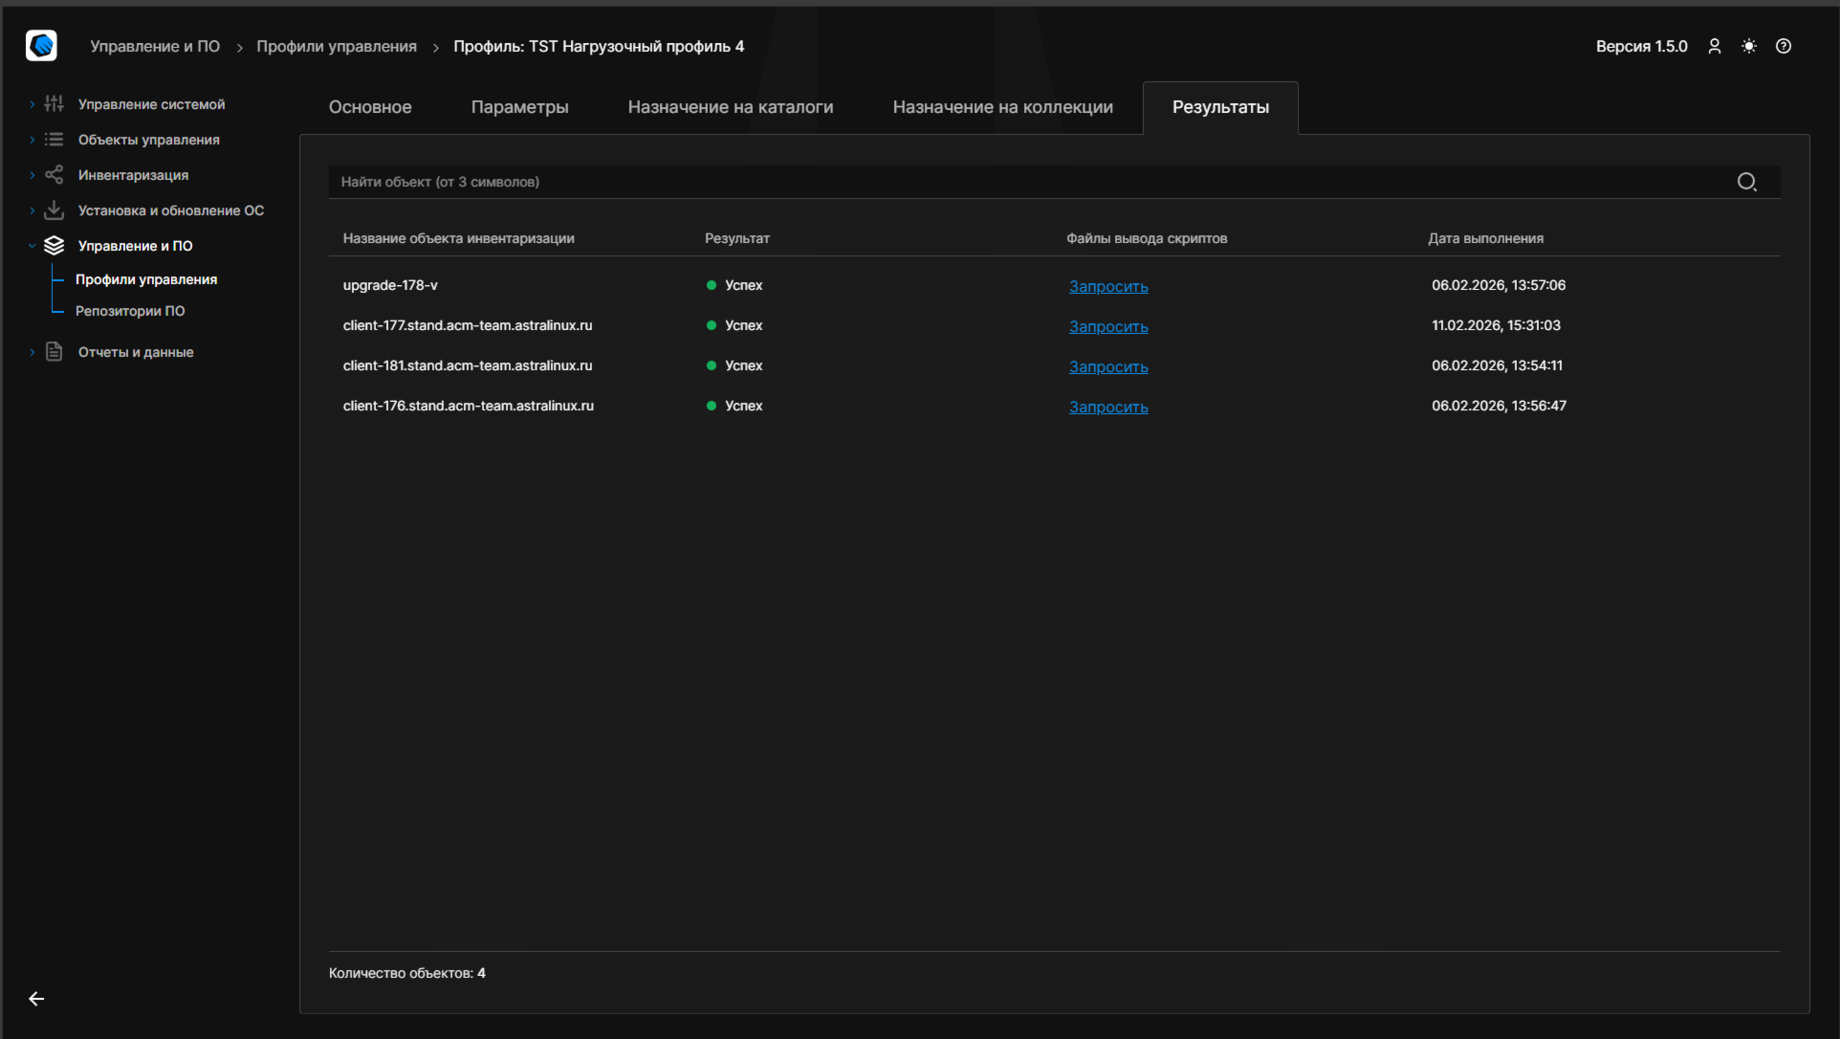Expand the Управление системой section
Viewport: 1840px width, 1039px height.
coord(32,104)
